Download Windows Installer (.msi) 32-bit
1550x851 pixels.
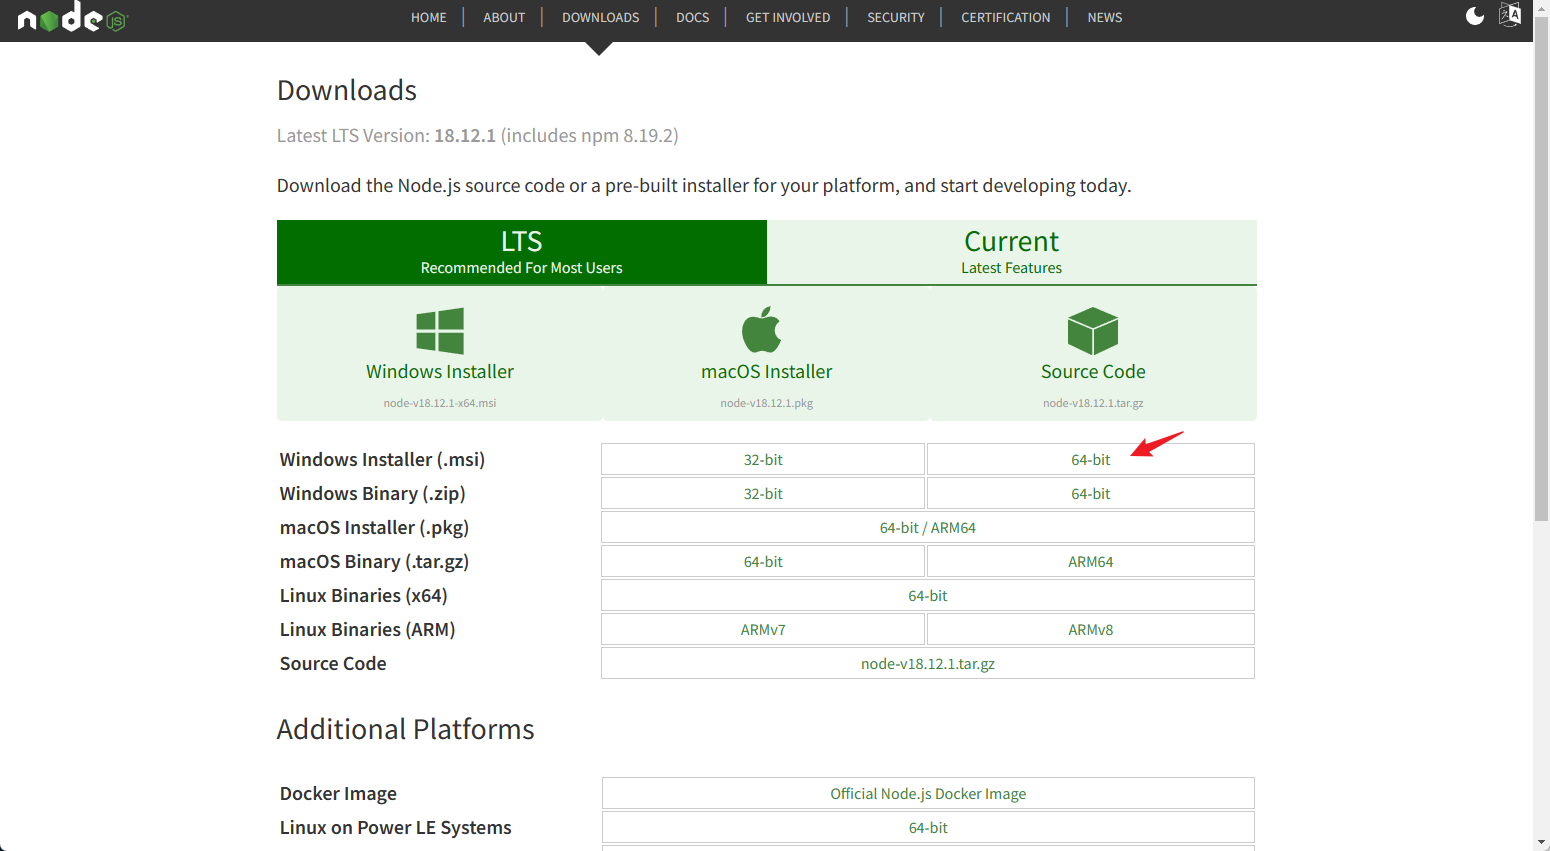[763, 460]
